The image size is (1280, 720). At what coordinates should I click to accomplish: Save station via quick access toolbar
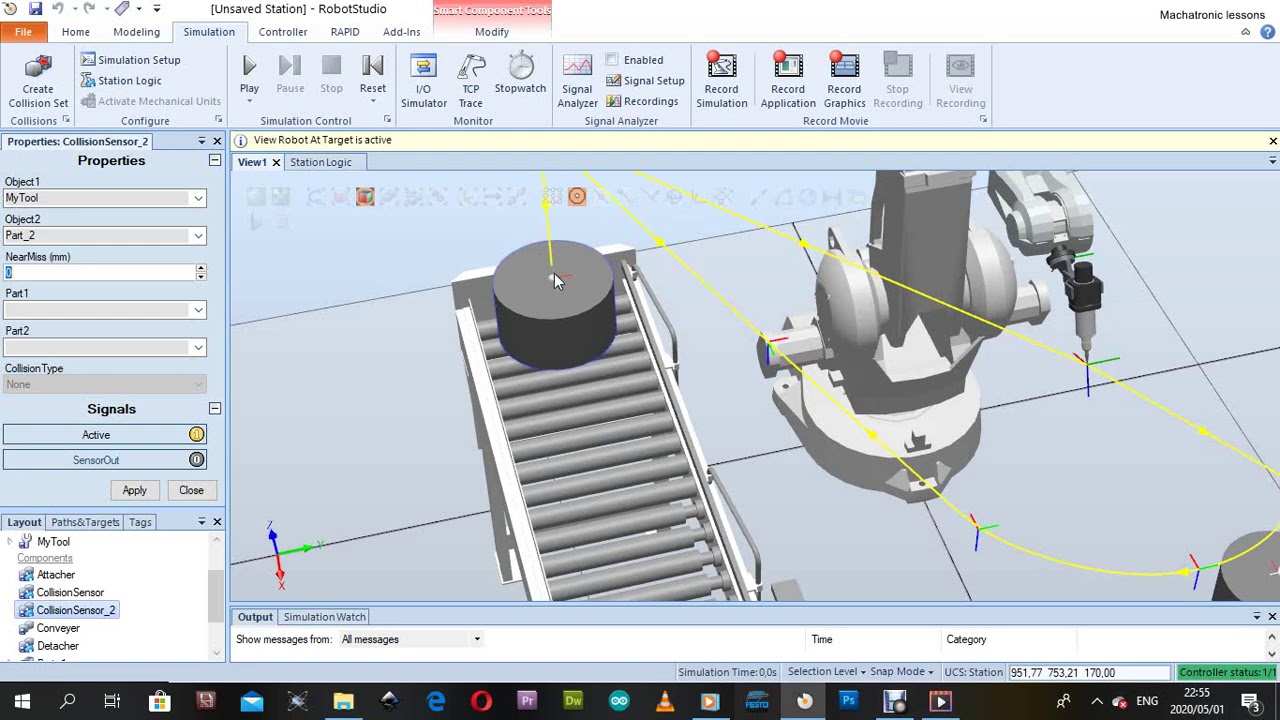(35, 9)
